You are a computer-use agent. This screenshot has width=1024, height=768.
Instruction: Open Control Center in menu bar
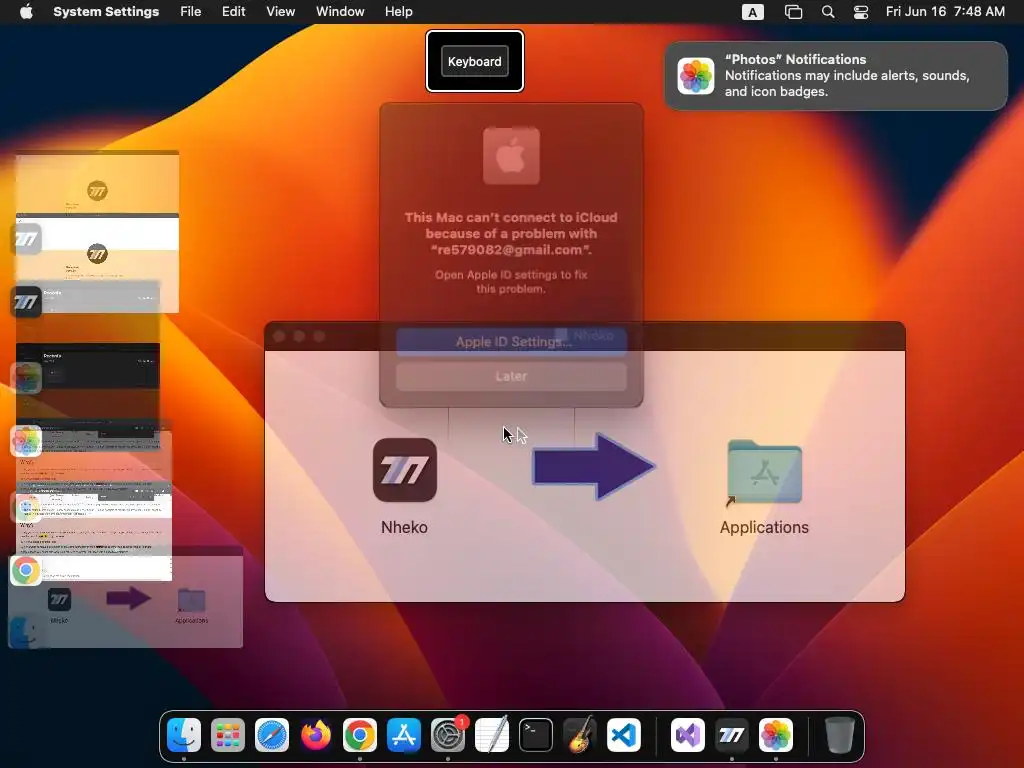tap(861, 12)
